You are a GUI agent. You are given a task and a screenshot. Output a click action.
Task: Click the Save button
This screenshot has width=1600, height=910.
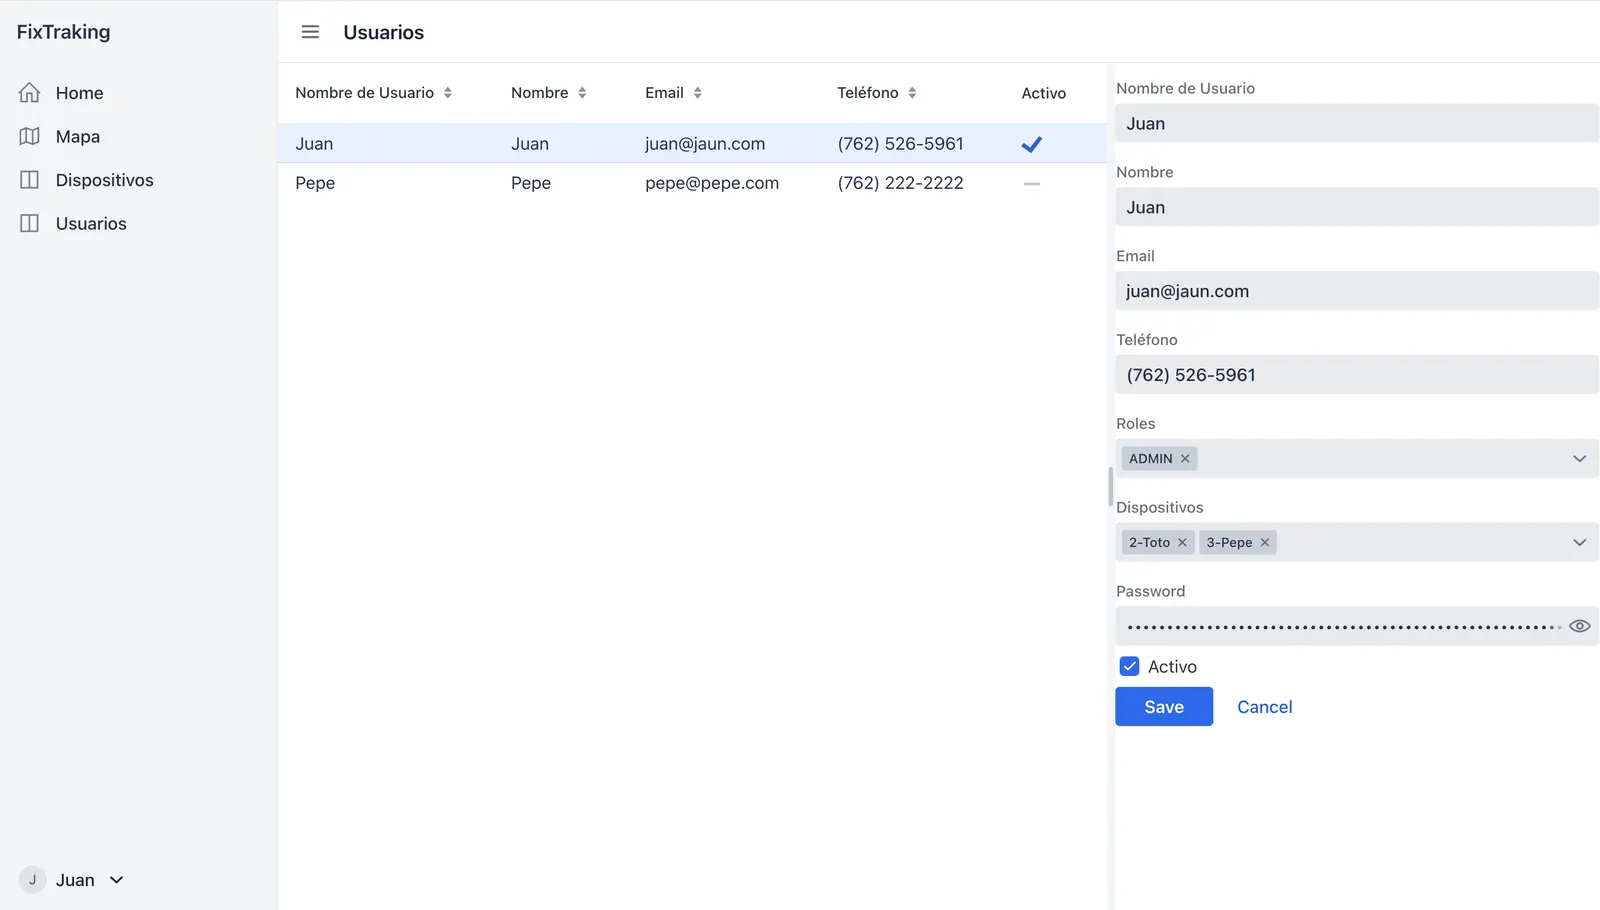[x=1164, y=707]
